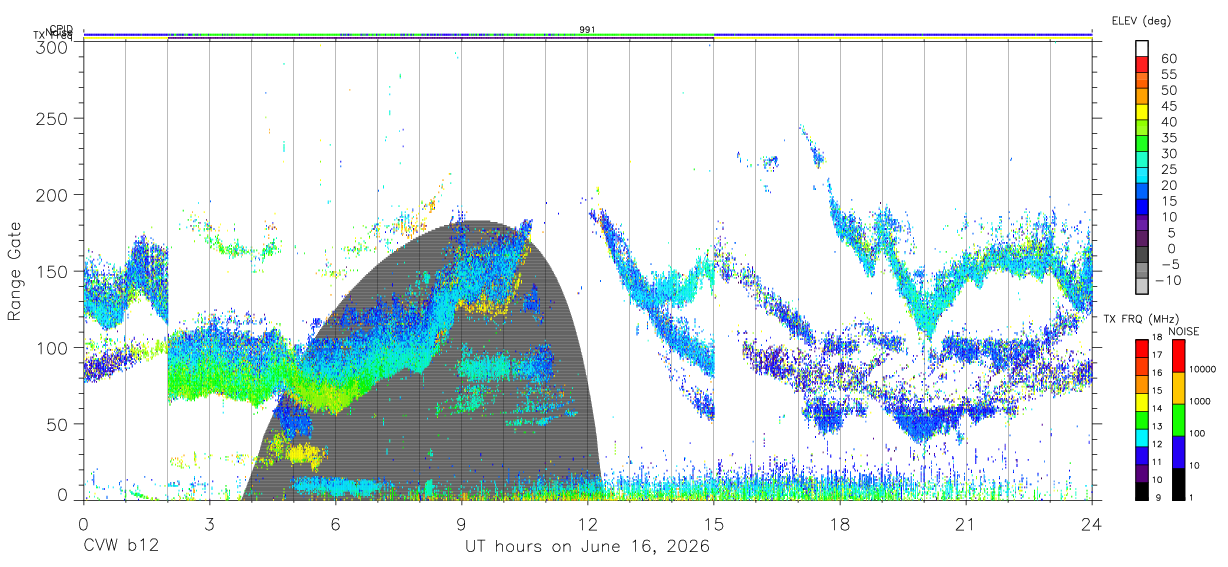Click the '200' tick label on Range Gate axis
This screenshot has height=567, width=1228.
click(51, 194)
